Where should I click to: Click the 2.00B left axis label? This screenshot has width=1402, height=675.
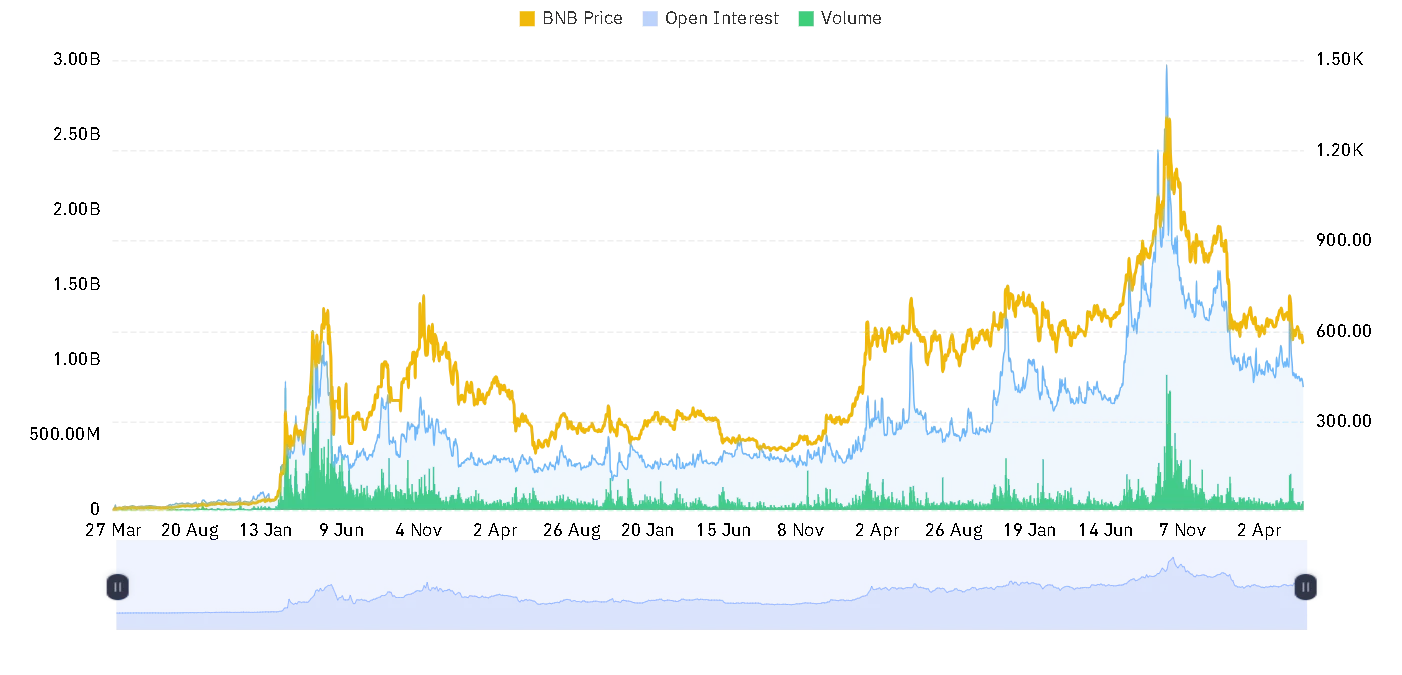tap(77, 209)
